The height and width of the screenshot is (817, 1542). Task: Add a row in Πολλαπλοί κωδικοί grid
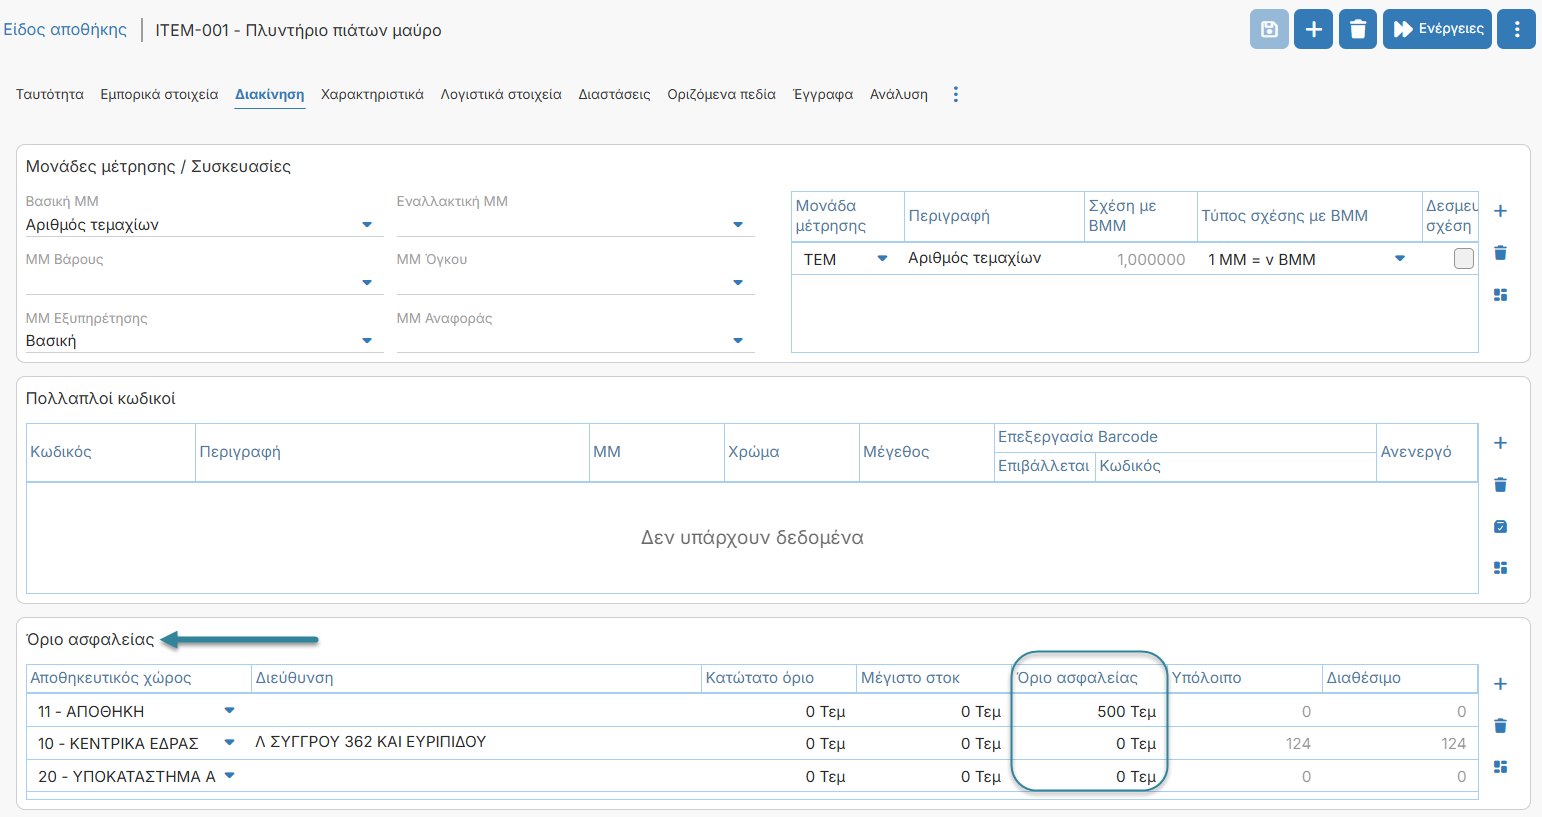pos(1500,443)
